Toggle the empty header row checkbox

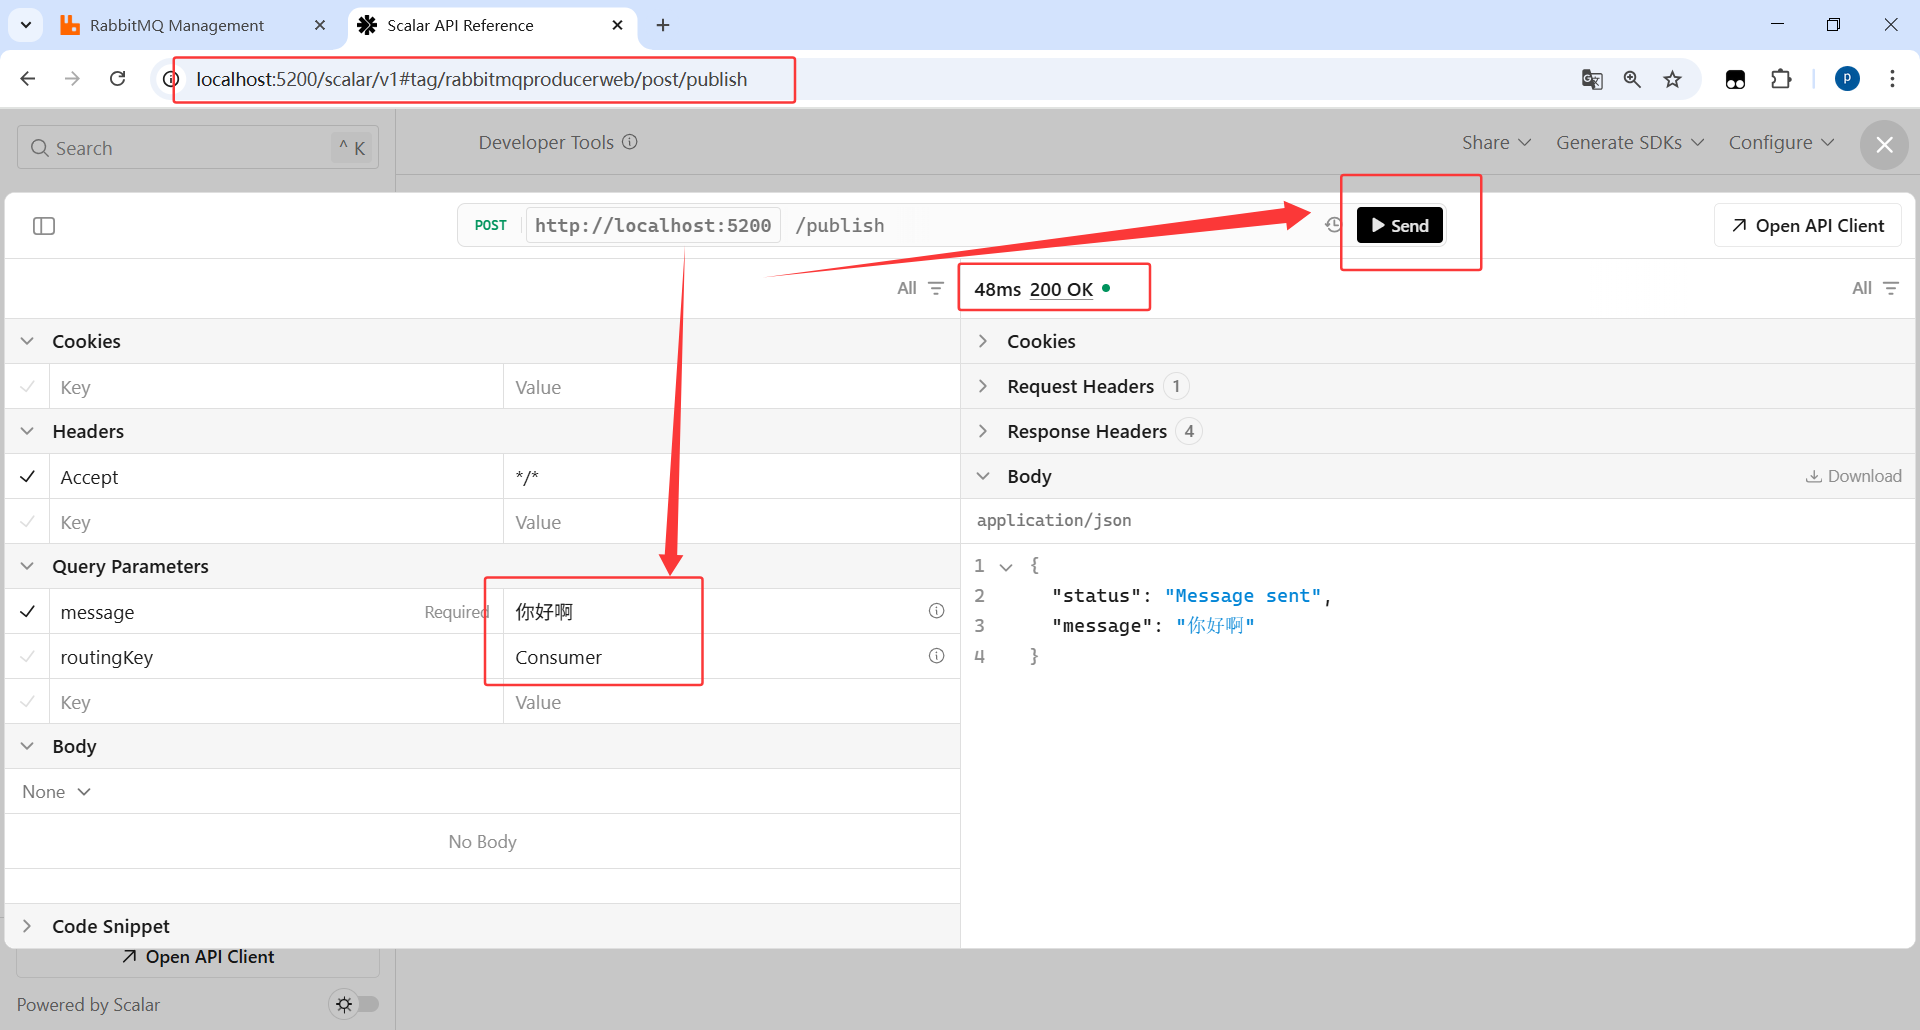pos(28,522)
